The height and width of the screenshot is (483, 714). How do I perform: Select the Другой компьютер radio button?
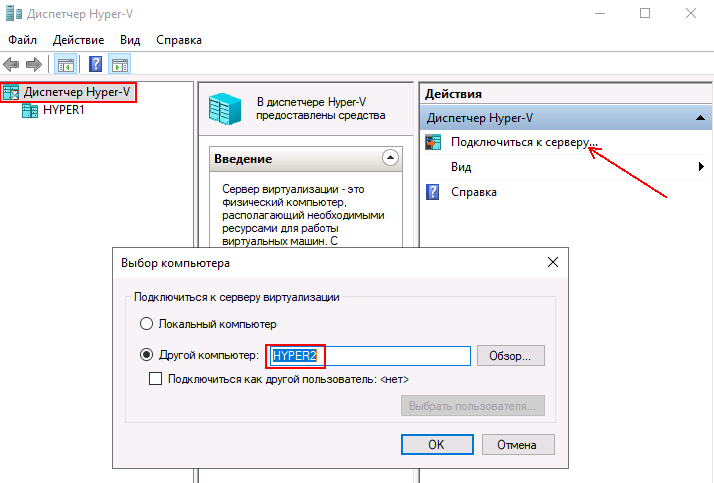coord(146,355)
